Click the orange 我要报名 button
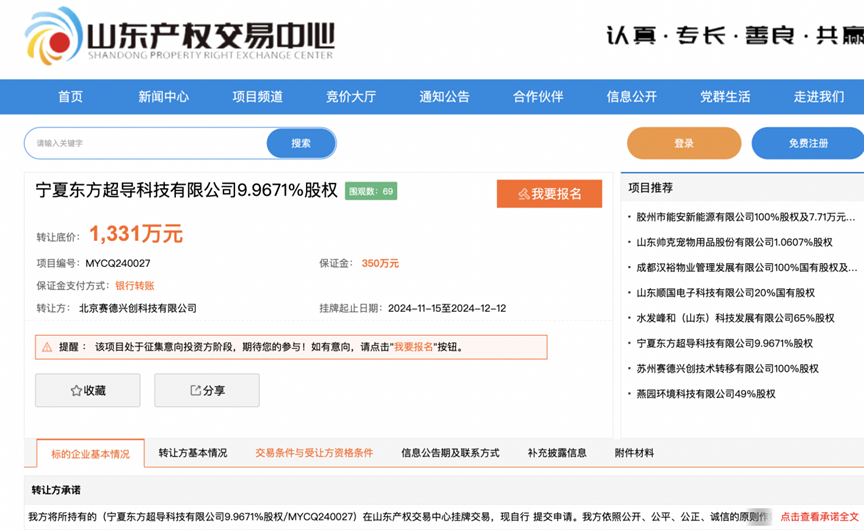864x530 pixels. coord(549,194)
